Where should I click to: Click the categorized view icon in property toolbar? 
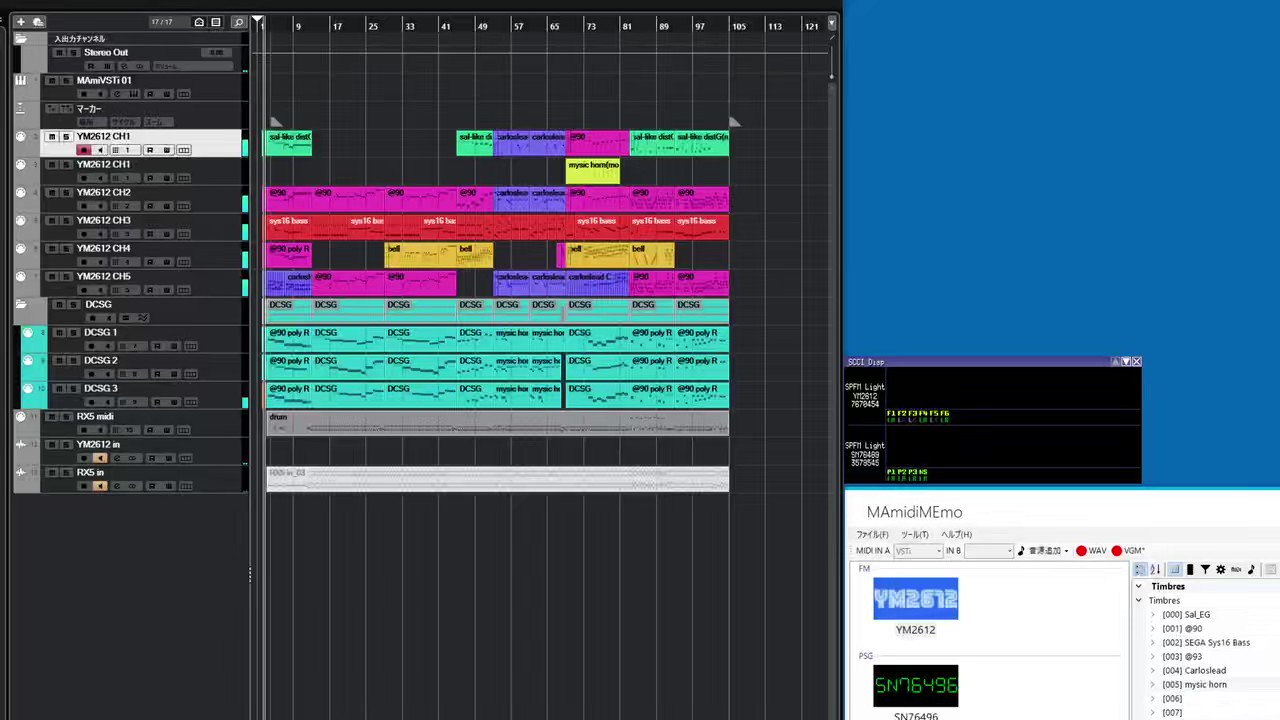click(x=1140, y=569)
